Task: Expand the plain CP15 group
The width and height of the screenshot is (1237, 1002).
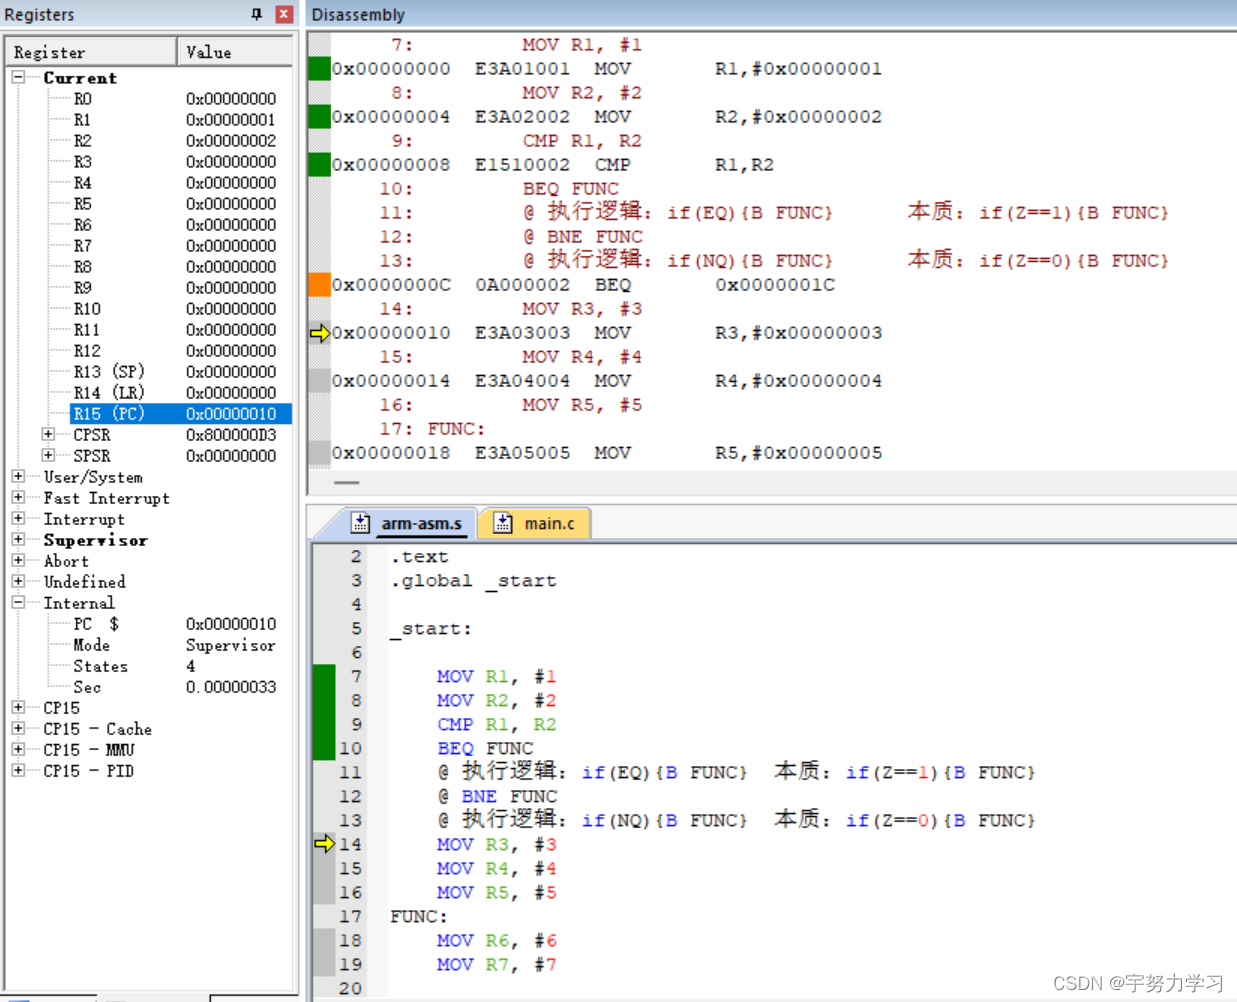Action: (x=18, y=707)
